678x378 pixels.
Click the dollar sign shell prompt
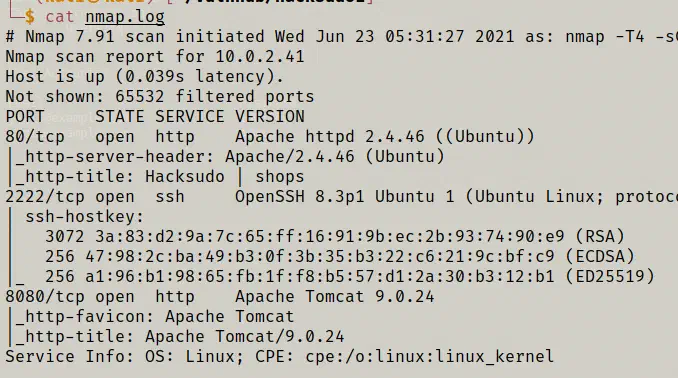[x=29, y=16]
